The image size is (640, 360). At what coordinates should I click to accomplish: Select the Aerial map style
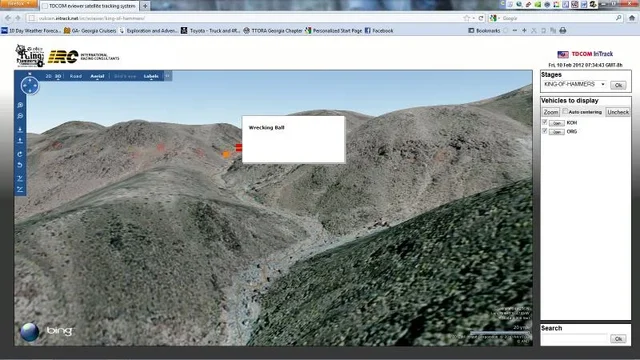[97, 76]
